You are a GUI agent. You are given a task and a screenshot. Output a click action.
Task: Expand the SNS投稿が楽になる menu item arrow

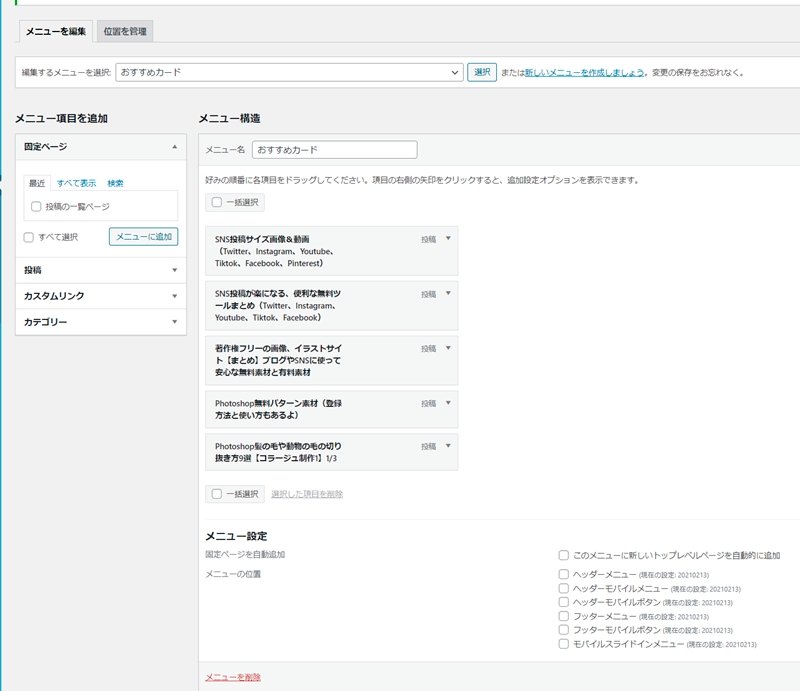448,293
